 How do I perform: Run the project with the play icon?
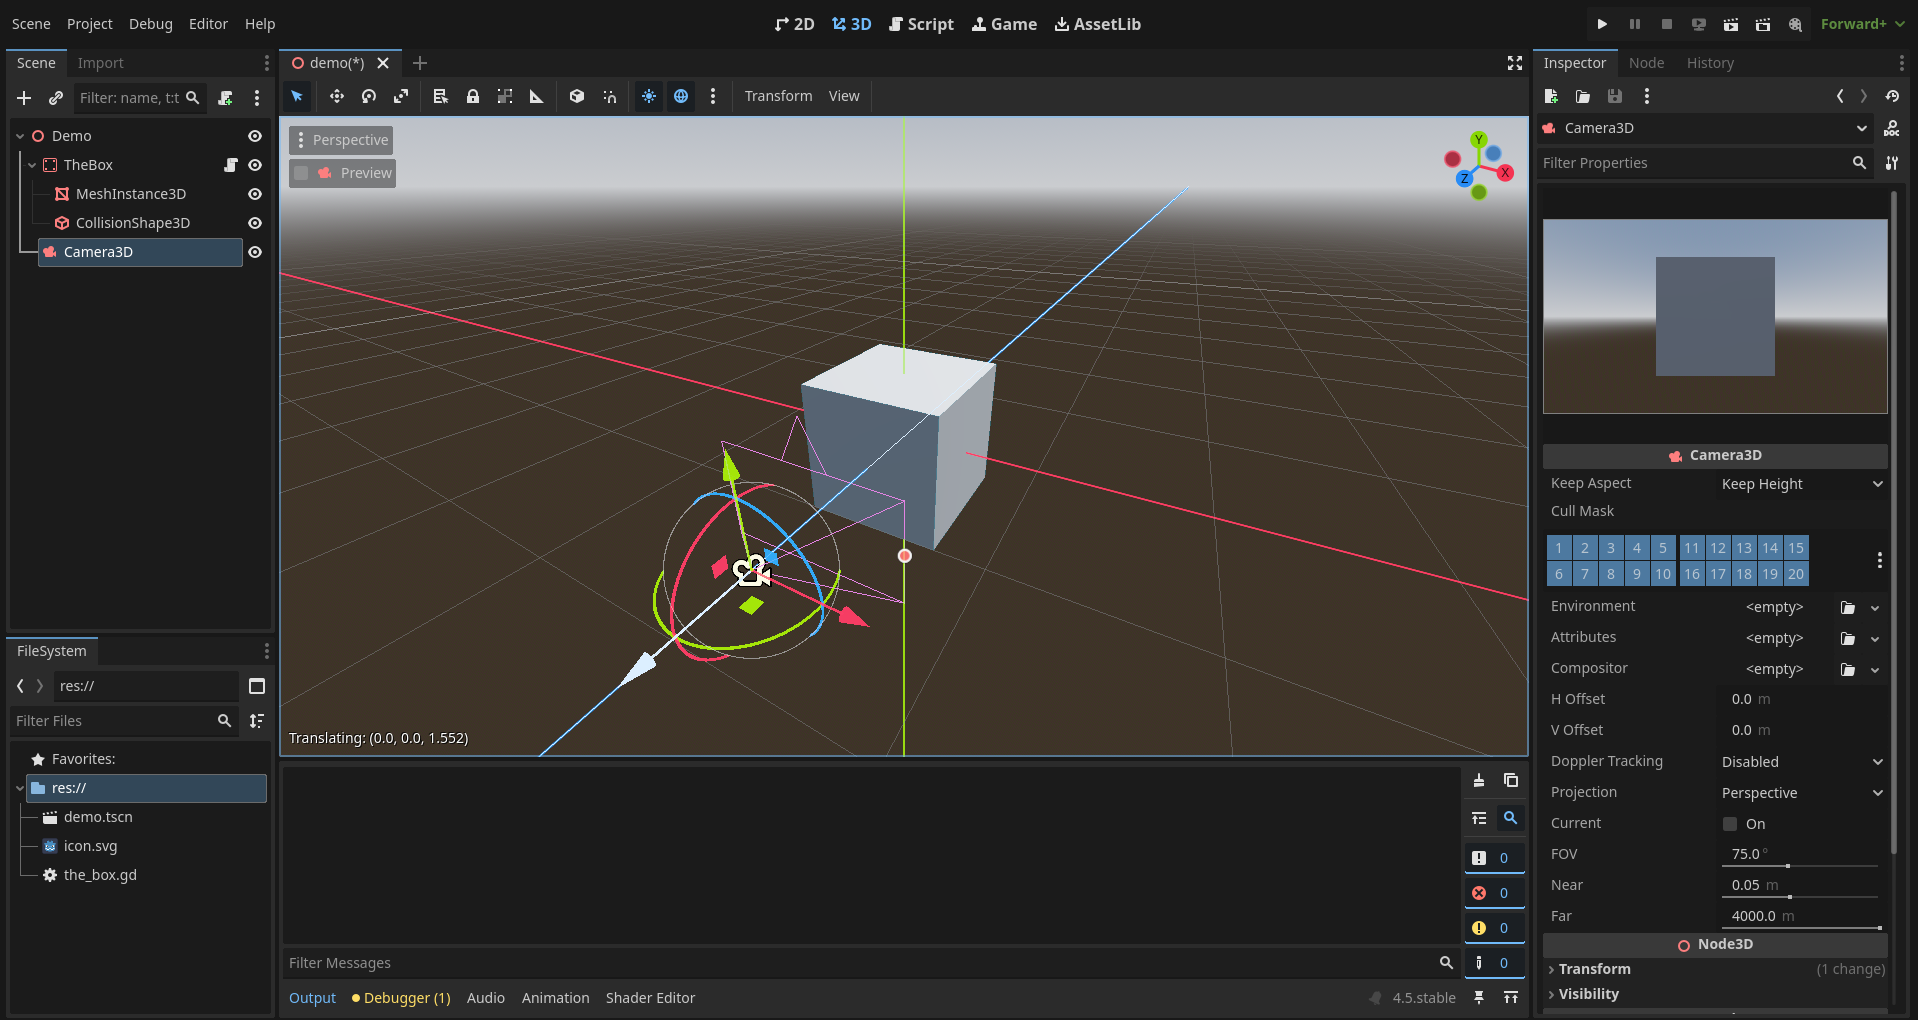1600,23
